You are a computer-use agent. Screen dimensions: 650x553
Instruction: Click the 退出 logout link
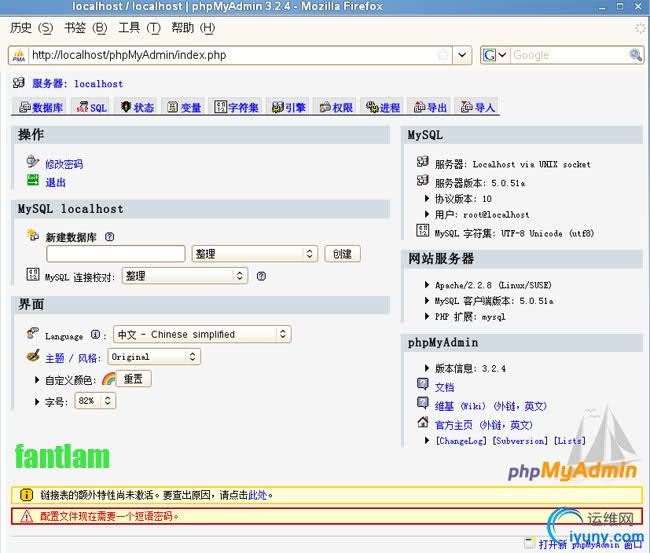(x=56, y=182)
